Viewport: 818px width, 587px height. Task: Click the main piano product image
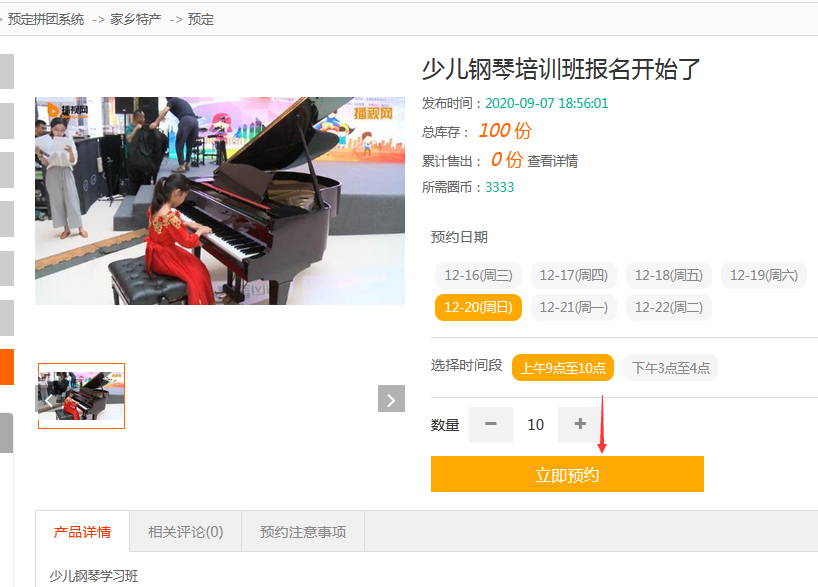tap(220, 201)
